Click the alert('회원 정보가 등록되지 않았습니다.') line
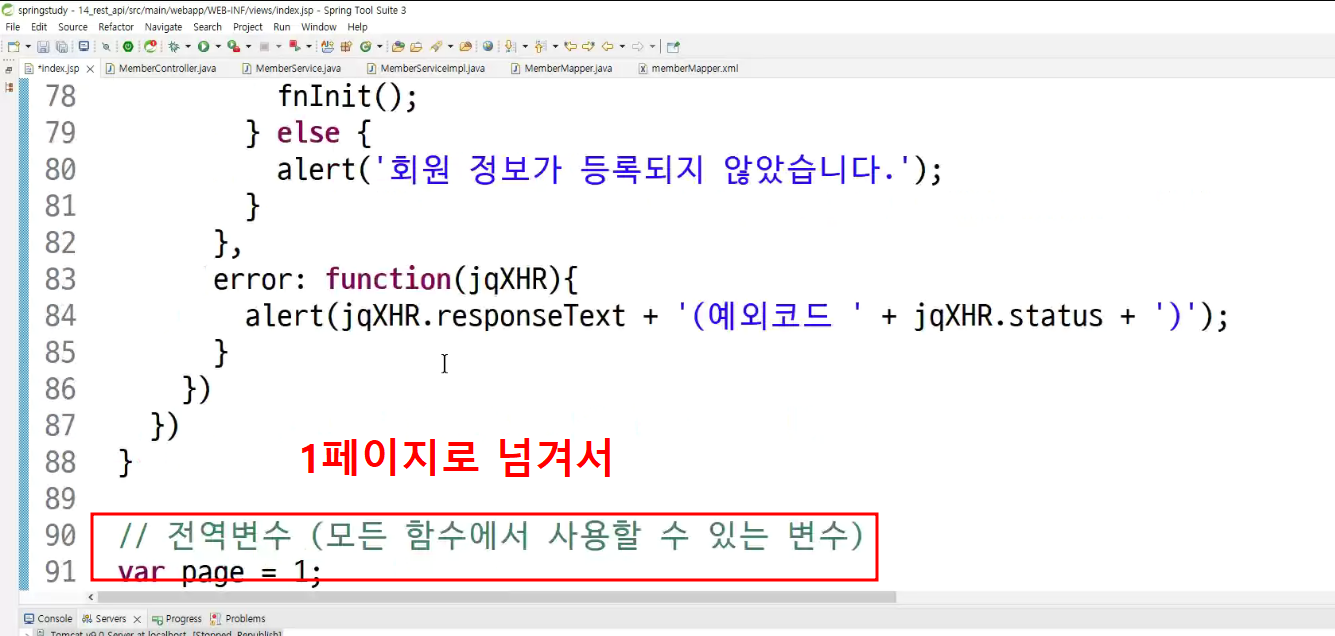This screenshot has width=1335, height=636. pos(609,170)
